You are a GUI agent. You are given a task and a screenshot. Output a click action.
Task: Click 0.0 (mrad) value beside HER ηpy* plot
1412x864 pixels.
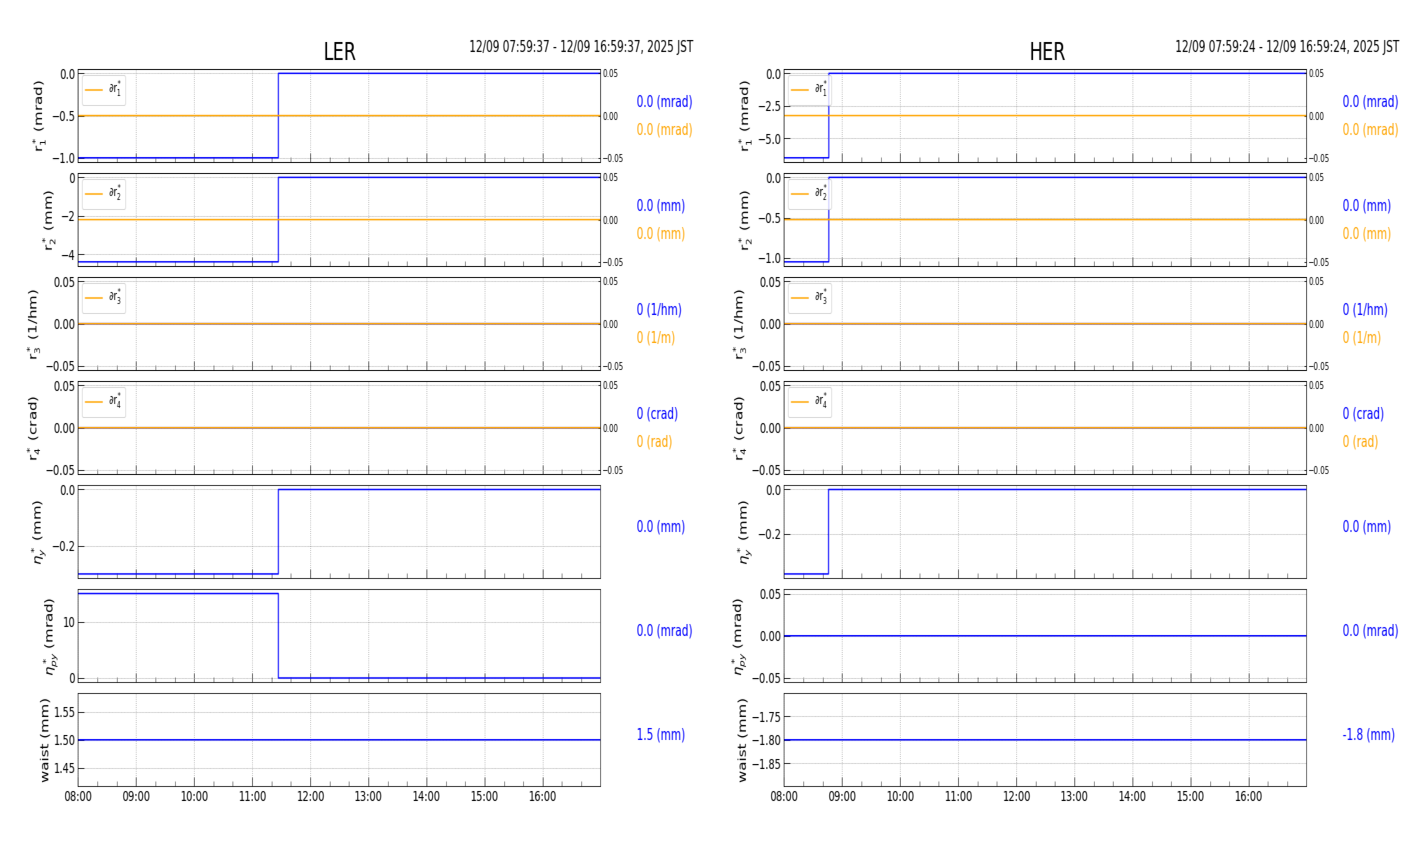pos(1370,631)
